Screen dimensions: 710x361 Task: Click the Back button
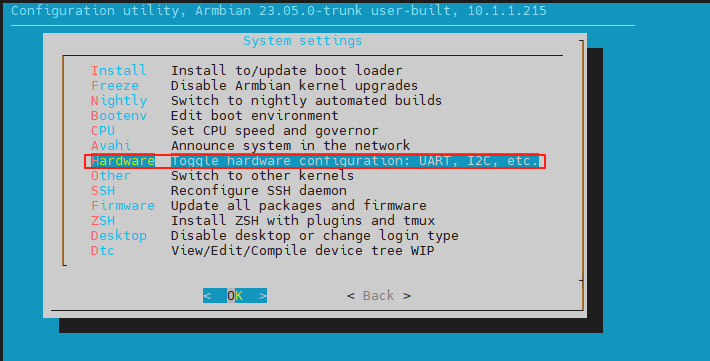[x=379, y=296]
